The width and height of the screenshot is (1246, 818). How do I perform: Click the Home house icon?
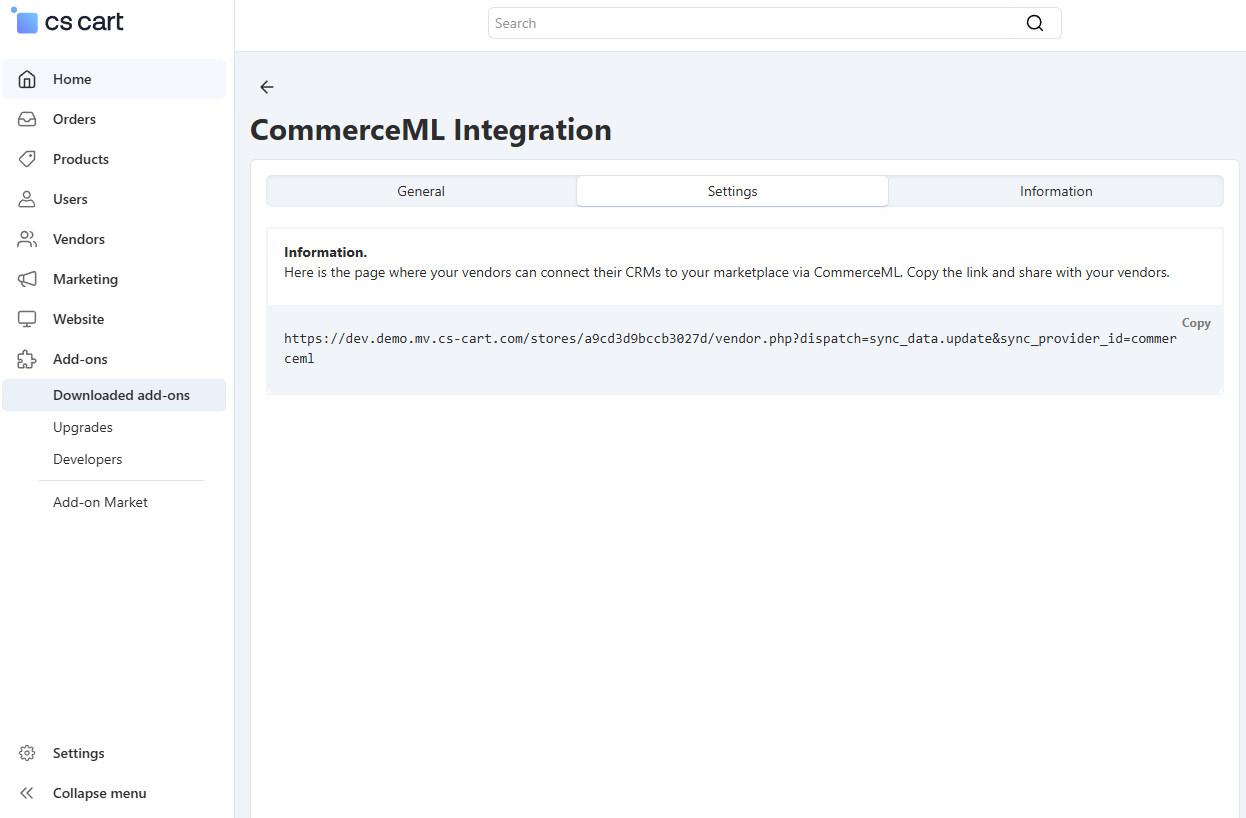click(x=27, y=79)
